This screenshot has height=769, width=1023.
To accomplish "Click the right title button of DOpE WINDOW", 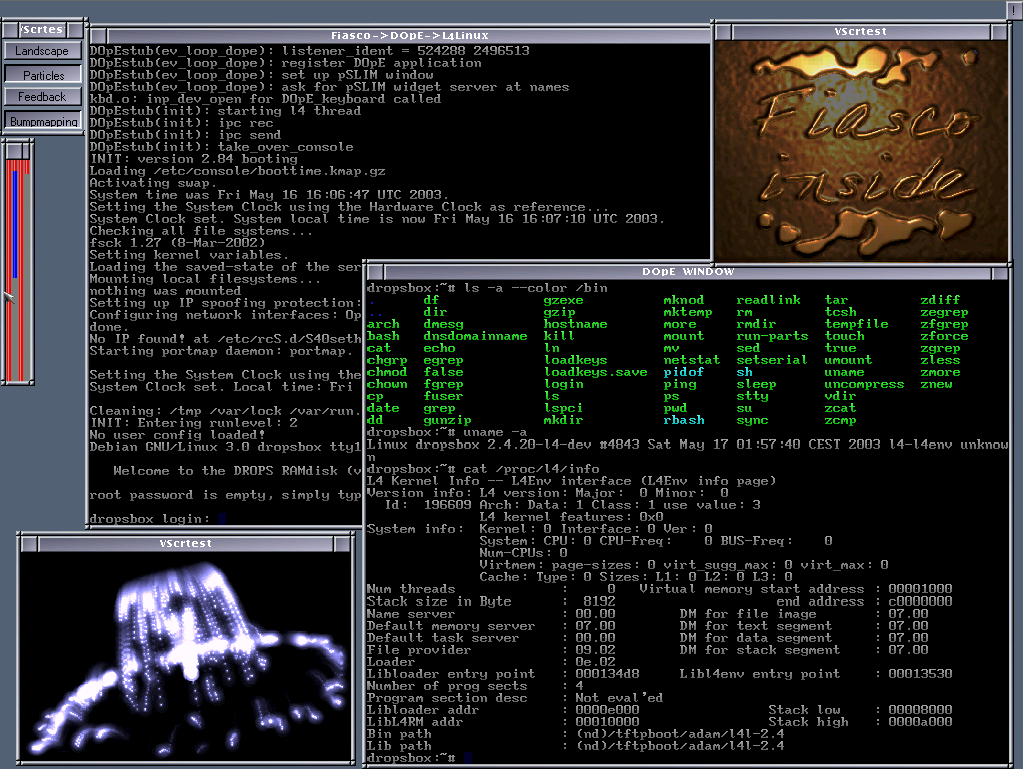I will tap(1000, 272).
